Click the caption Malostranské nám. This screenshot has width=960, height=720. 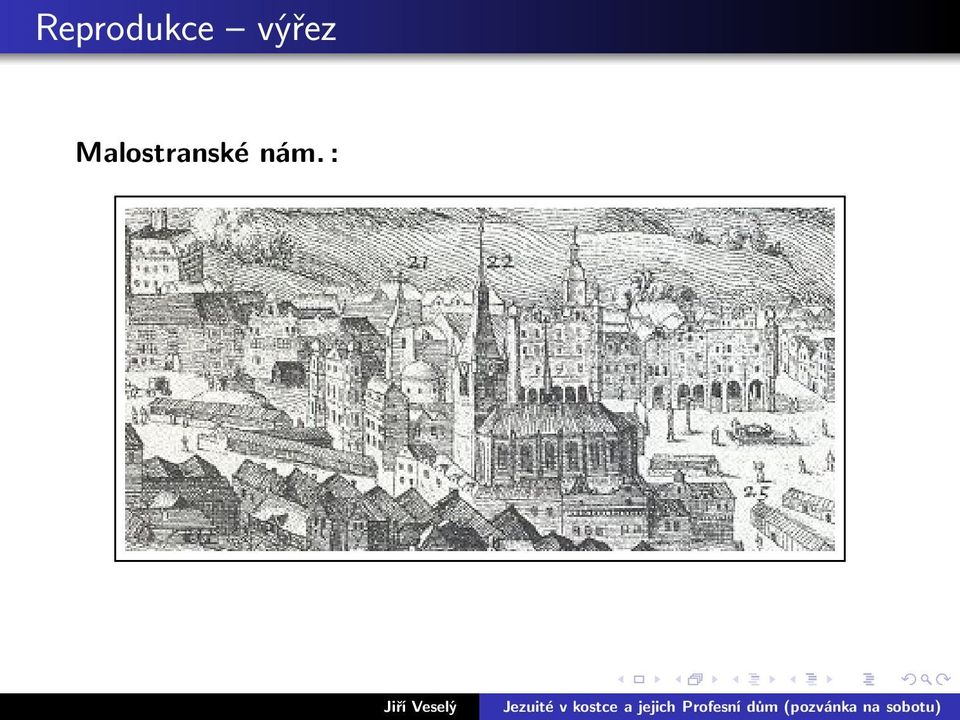pos(207,152)
